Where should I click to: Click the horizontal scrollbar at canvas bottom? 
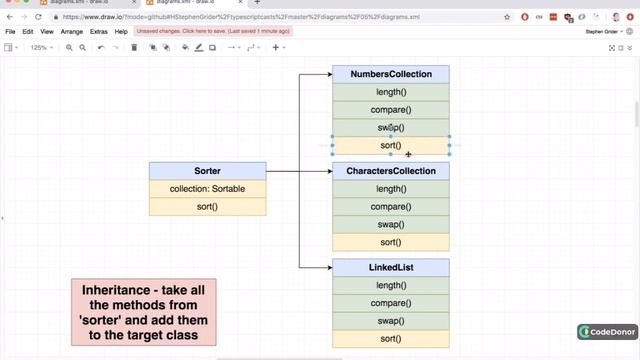(279, 359)
